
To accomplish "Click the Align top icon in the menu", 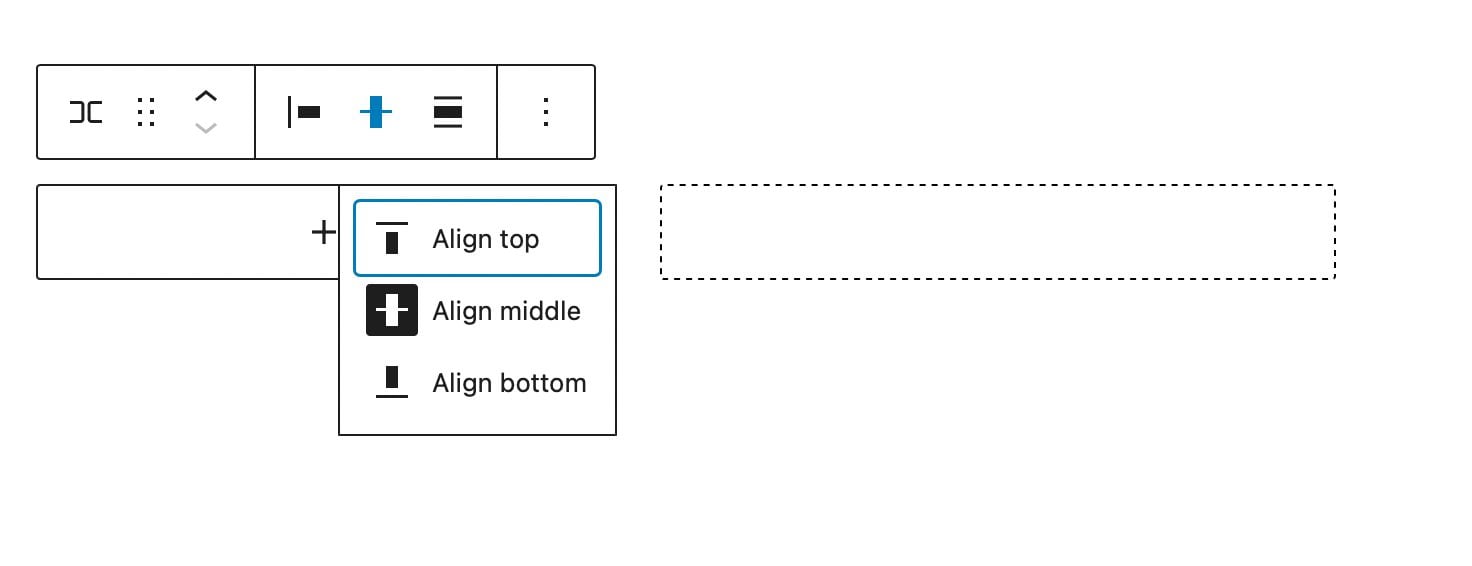I will 392,238.
